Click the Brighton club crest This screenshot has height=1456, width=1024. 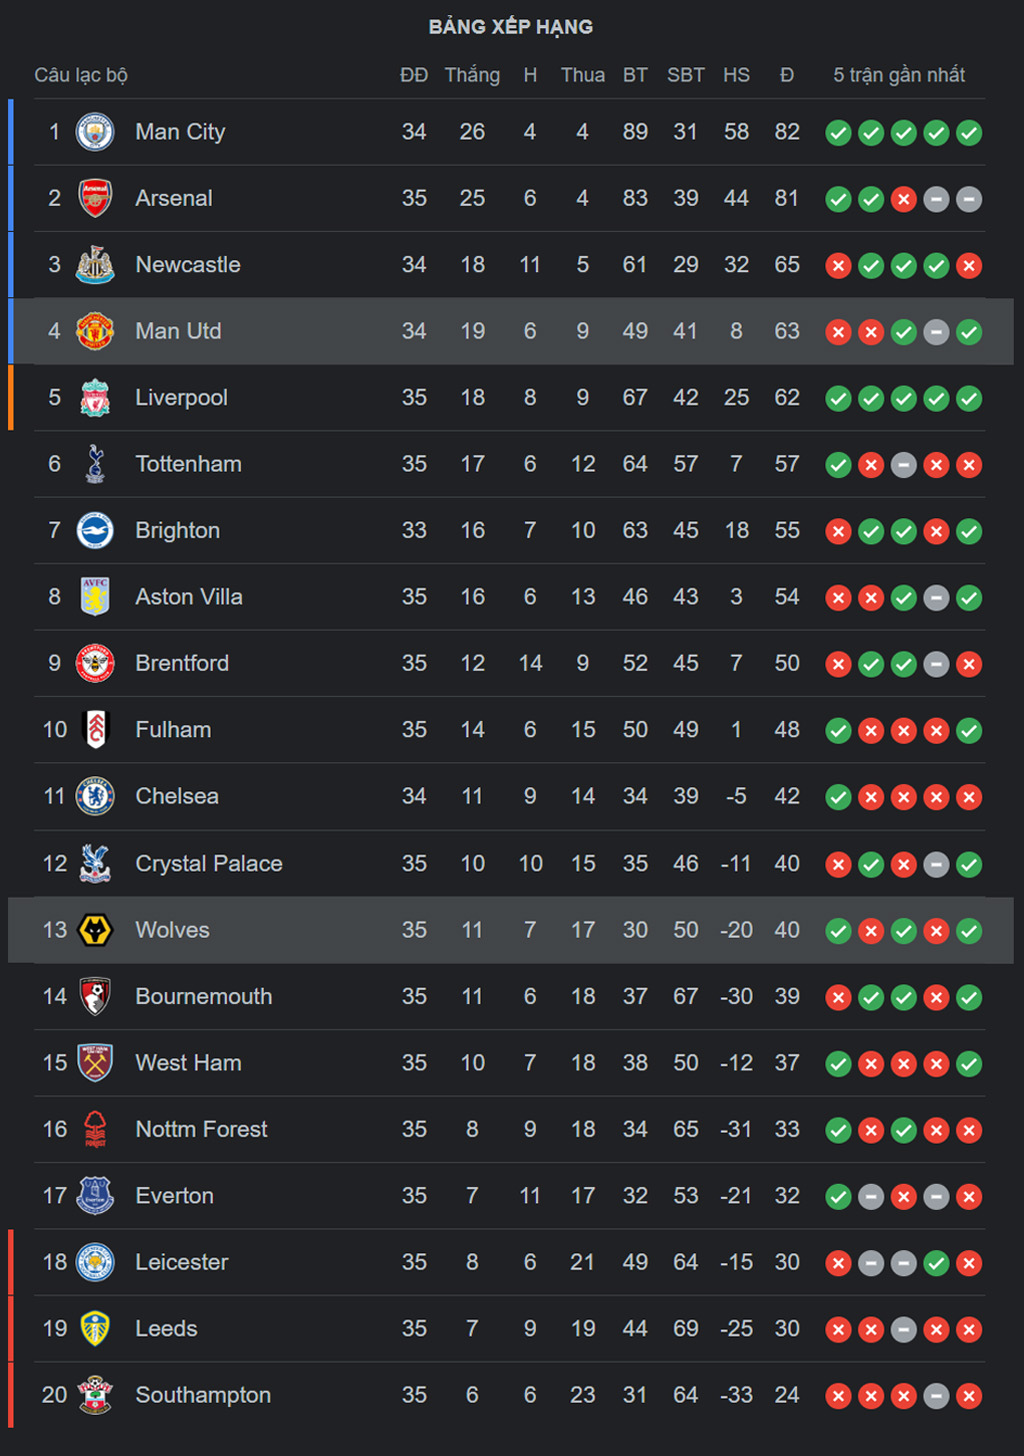tap(95, 531)
